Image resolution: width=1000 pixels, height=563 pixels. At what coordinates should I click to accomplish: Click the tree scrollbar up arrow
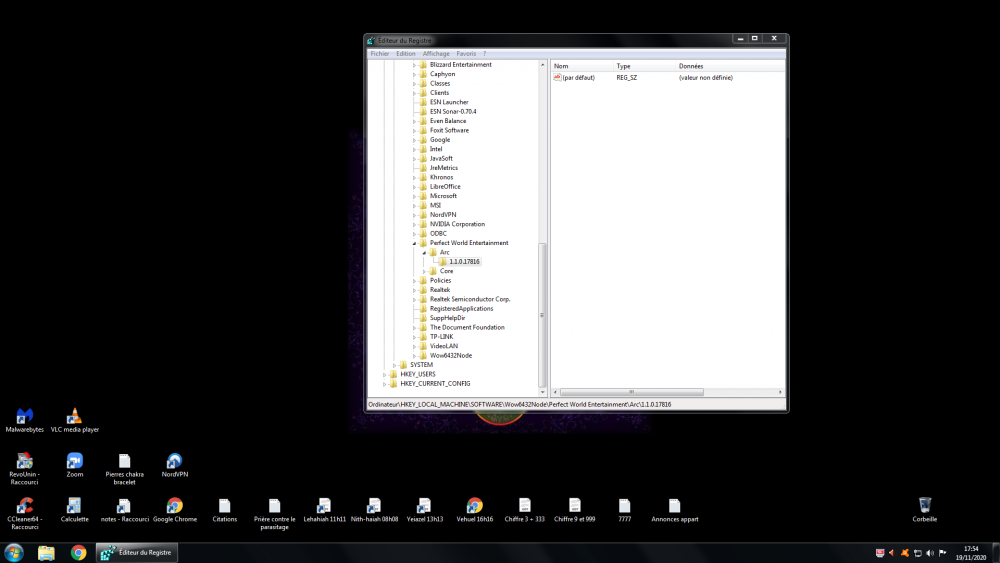[x=543, y=65]
